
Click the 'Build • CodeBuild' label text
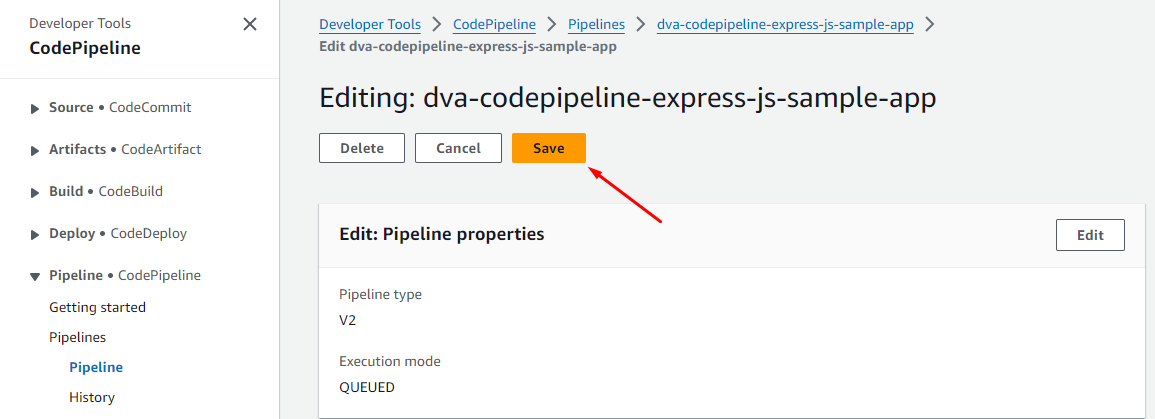(x=106, y=191)
